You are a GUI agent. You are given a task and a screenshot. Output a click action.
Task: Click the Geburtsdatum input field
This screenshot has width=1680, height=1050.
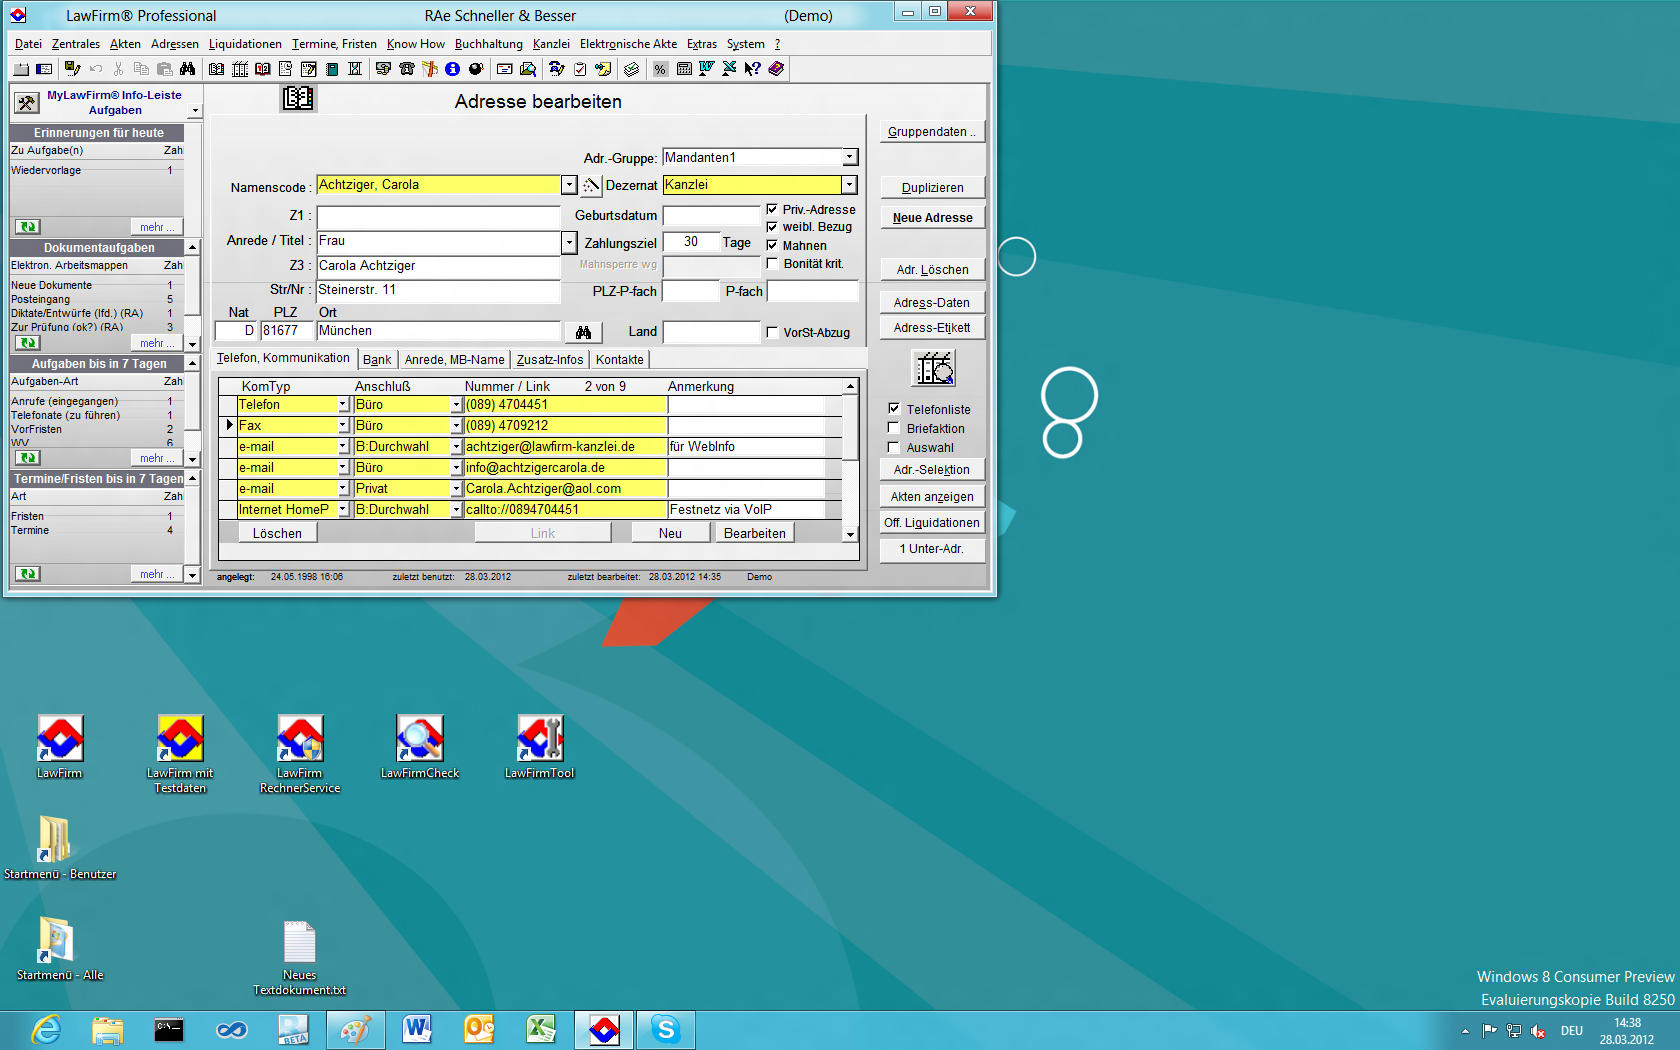coord(711,216)
